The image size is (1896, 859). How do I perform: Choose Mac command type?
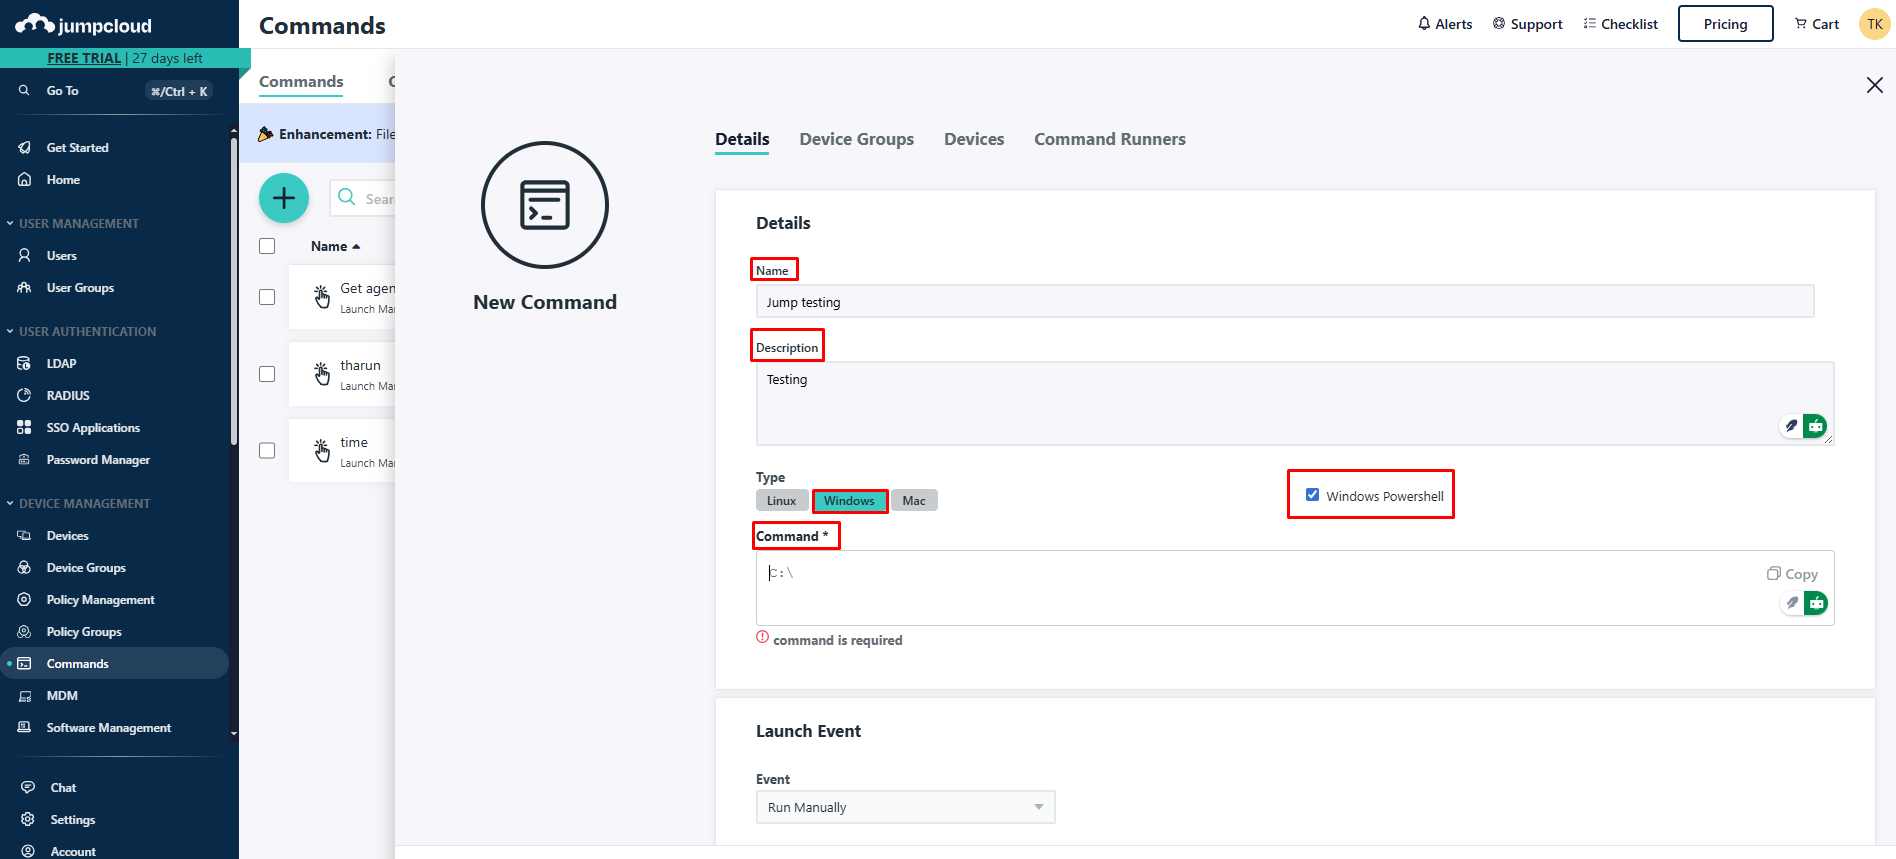click(x=914, y=501)
